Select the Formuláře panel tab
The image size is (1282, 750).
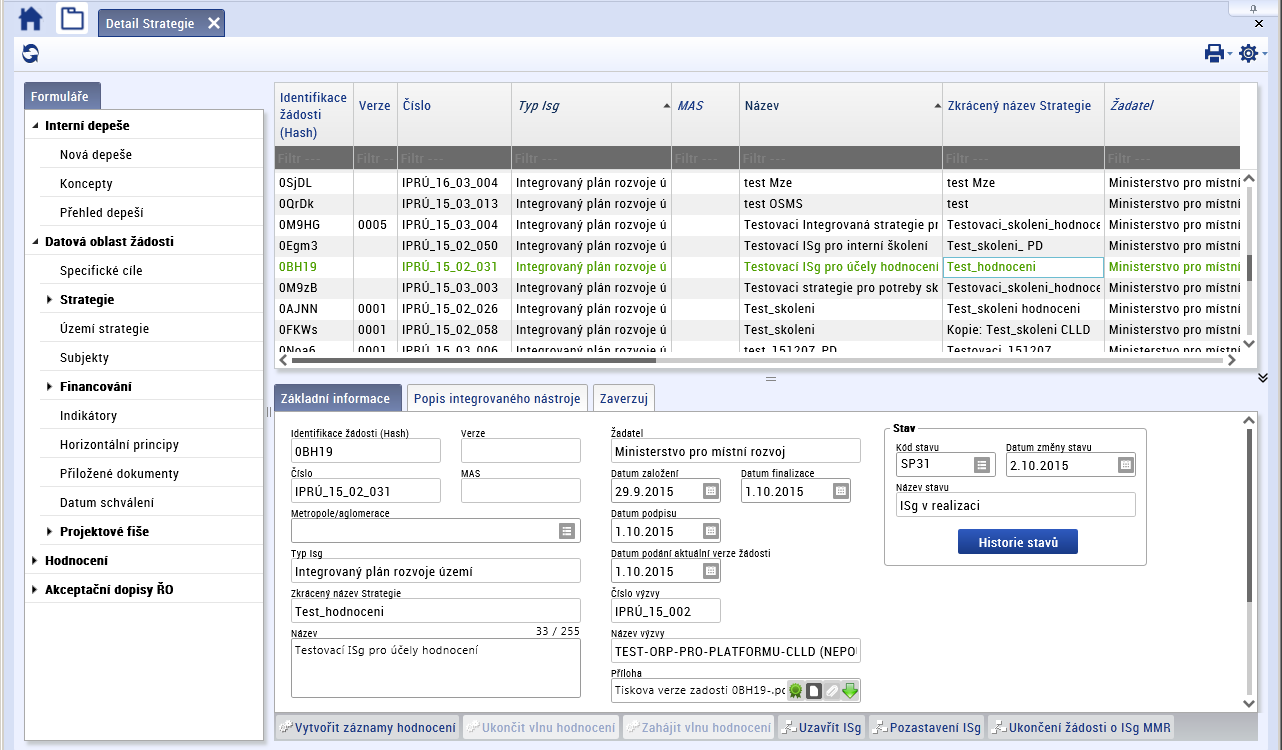[62, 96]
